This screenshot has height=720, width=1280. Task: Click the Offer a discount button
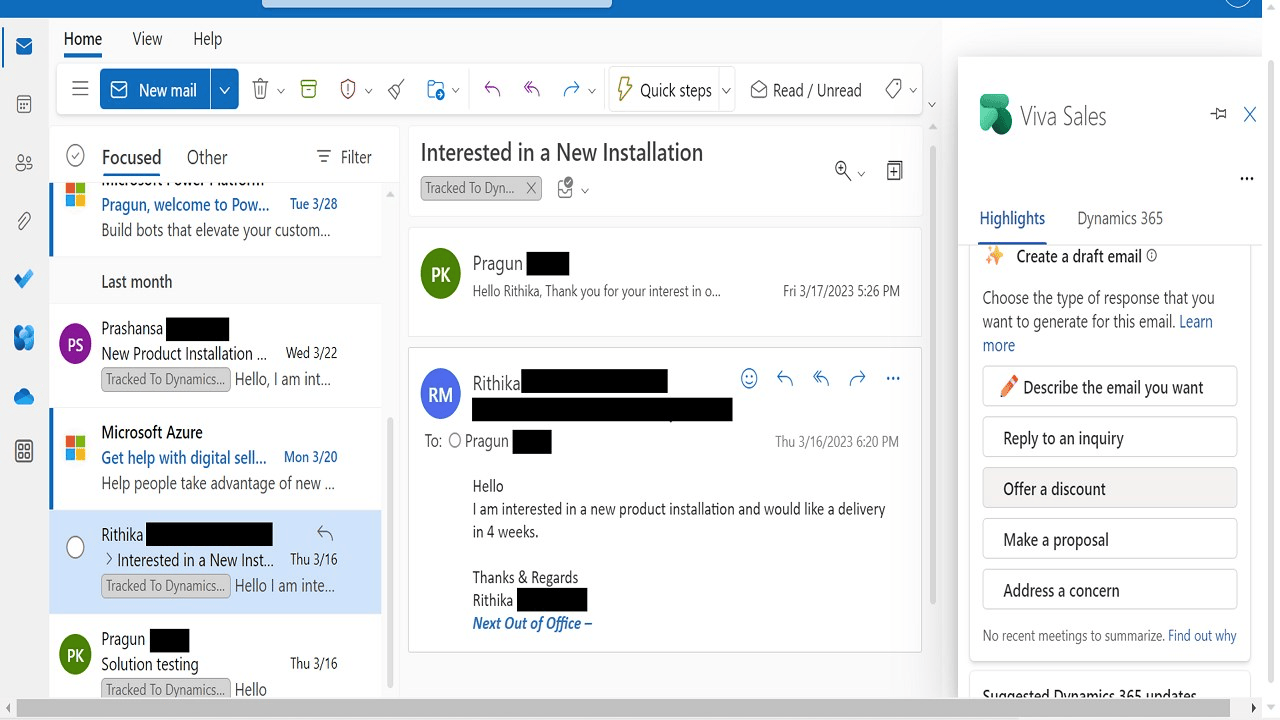click(x=1110, y=488)
